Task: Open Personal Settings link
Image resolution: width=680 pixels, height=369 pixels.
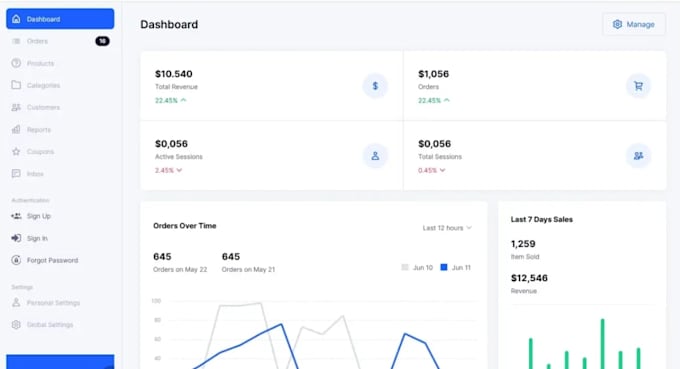Action: click(x=53, y=303)
